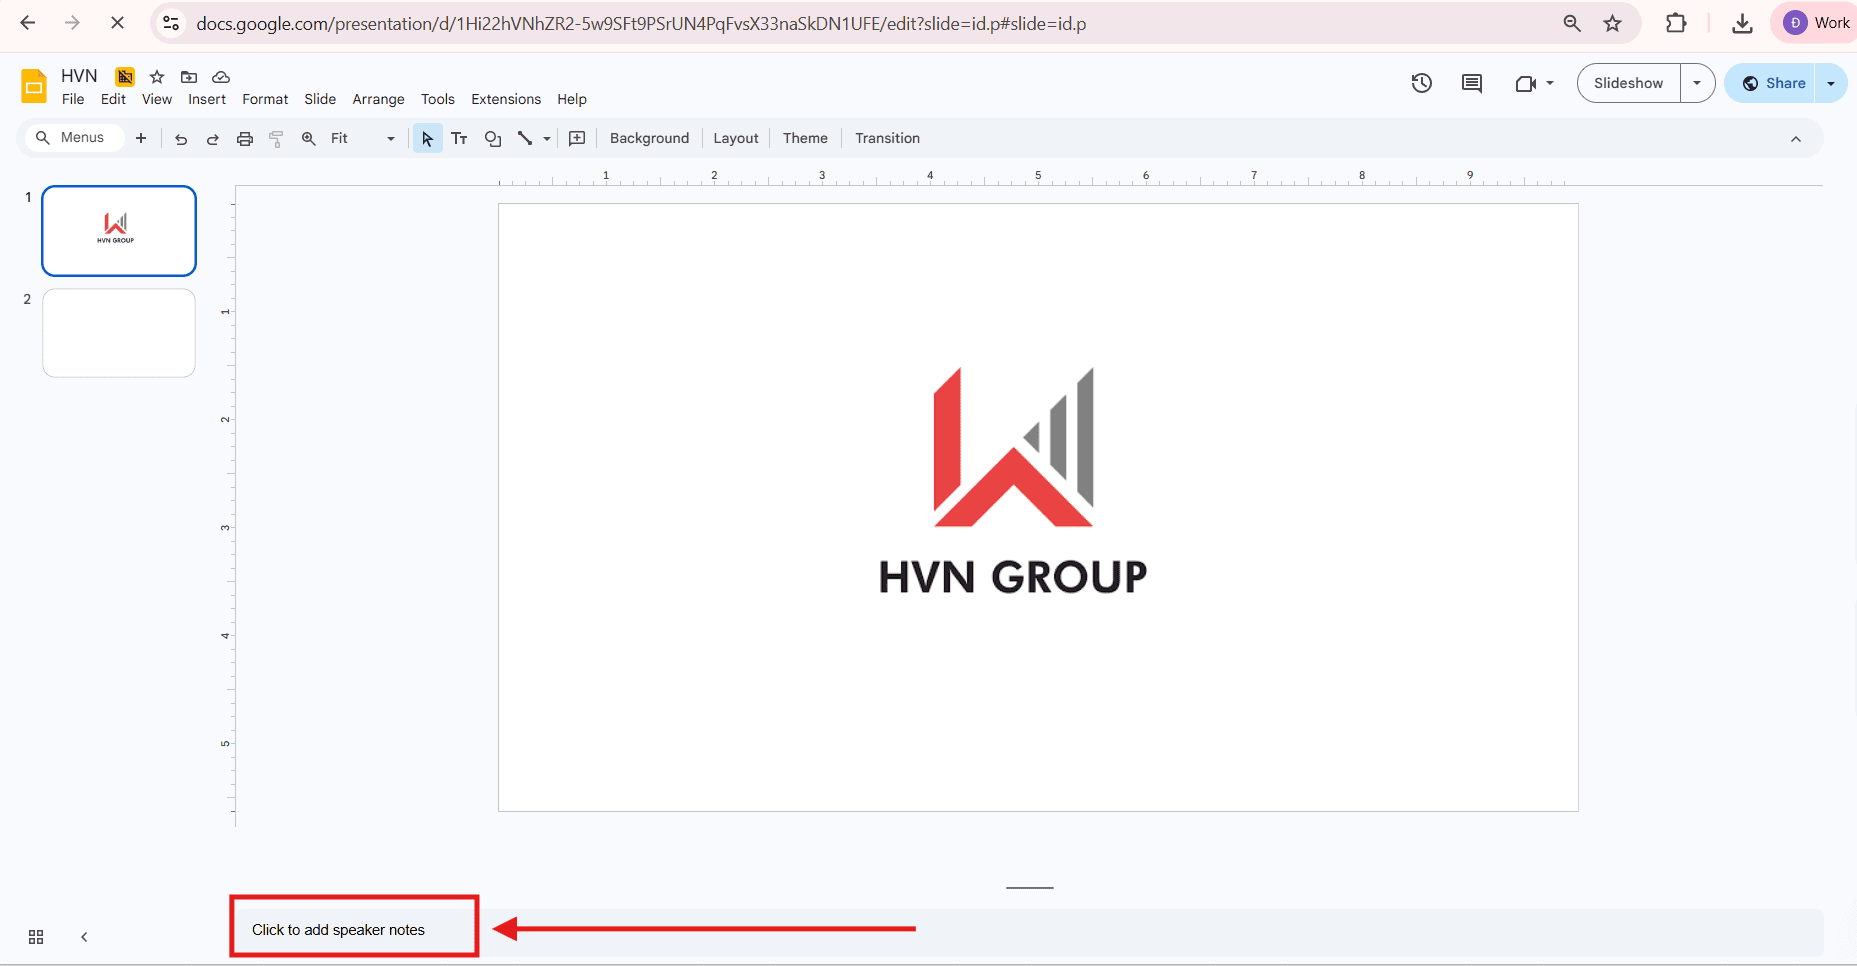This screenshot has height=966, width=1857.
Task: Insert a comment with the comment icon
Action: tap(576, 138)
